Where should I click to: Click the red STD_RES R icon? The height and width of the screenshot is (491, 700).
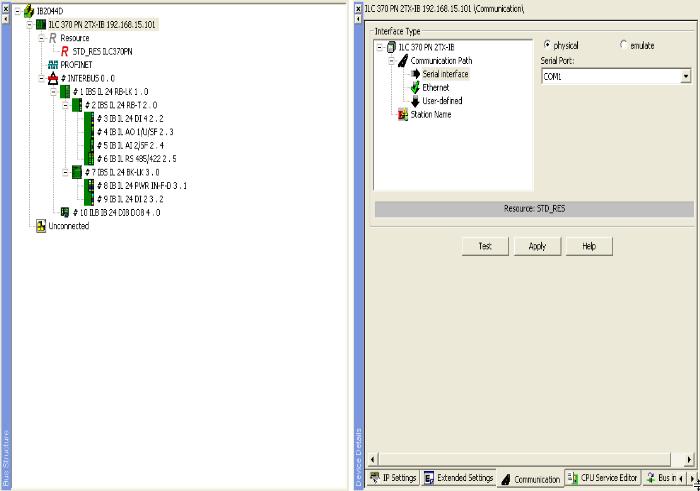point(65,51)
